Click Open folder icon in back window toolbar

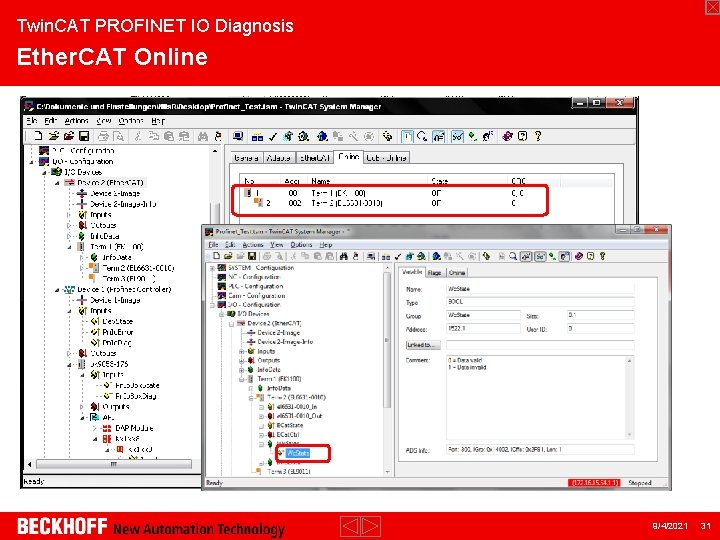54,136
